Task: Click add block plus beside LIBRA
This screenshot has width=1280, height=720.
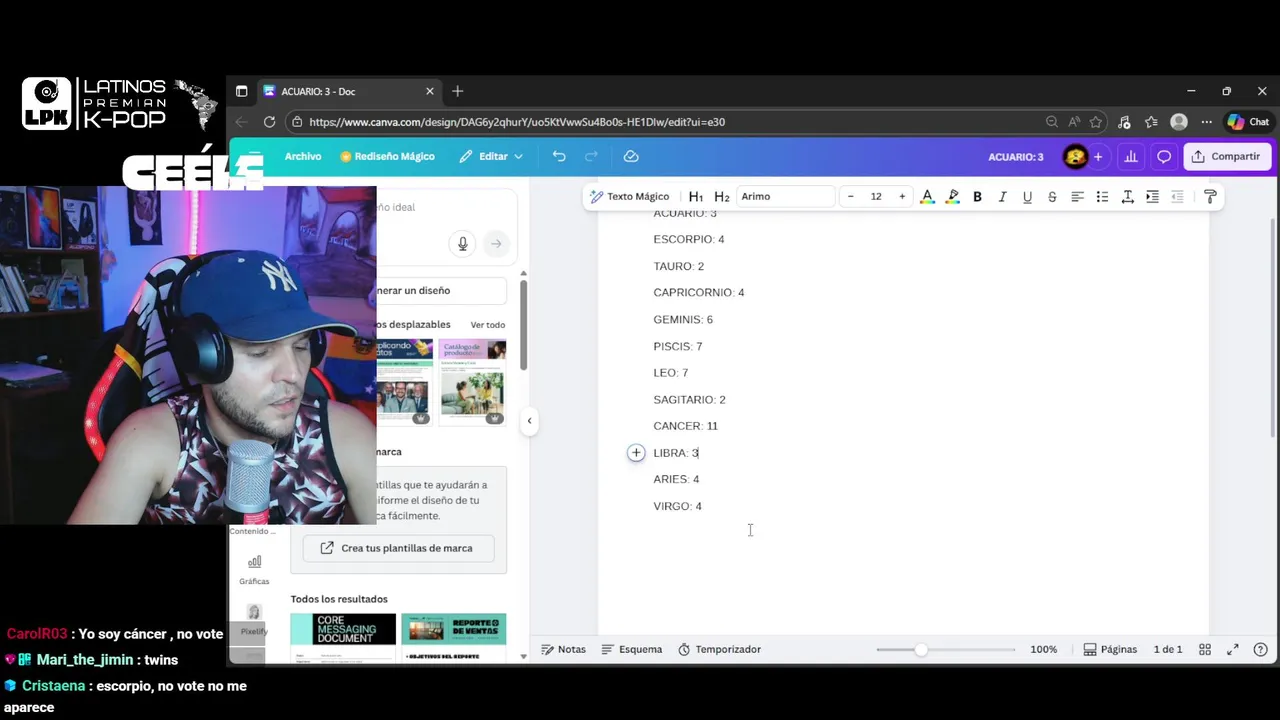Action: [636, 453]
